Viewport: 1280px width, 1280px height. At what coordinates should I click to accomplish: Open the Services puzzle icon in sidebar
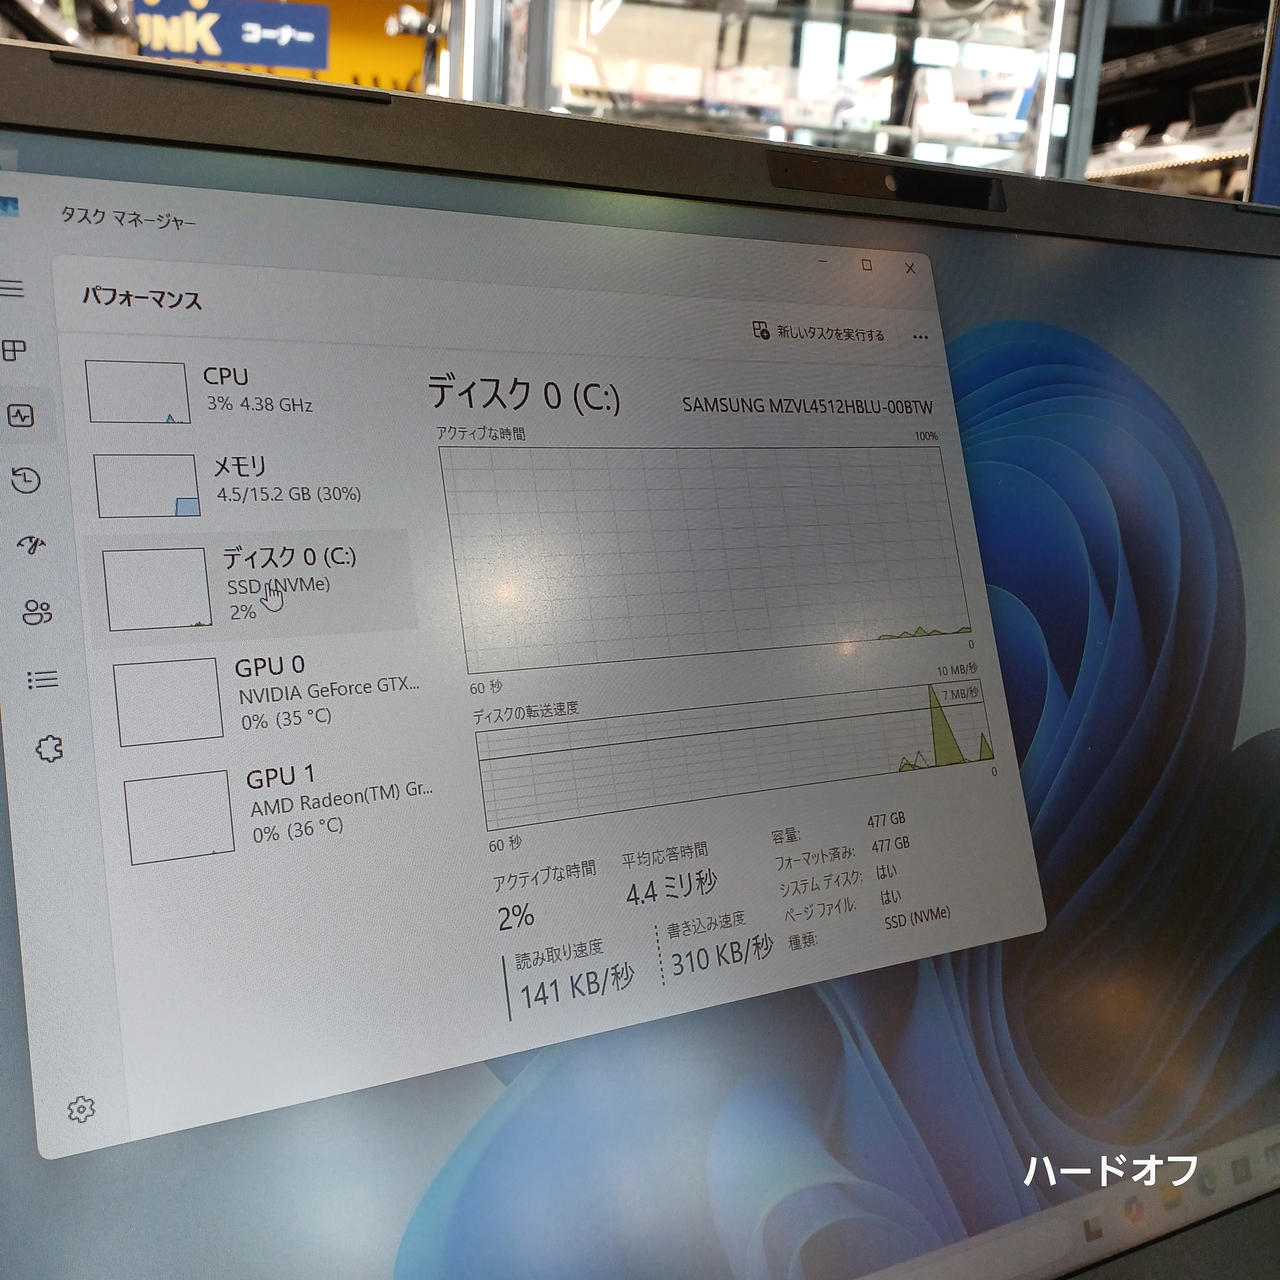(x=48, y=748)
